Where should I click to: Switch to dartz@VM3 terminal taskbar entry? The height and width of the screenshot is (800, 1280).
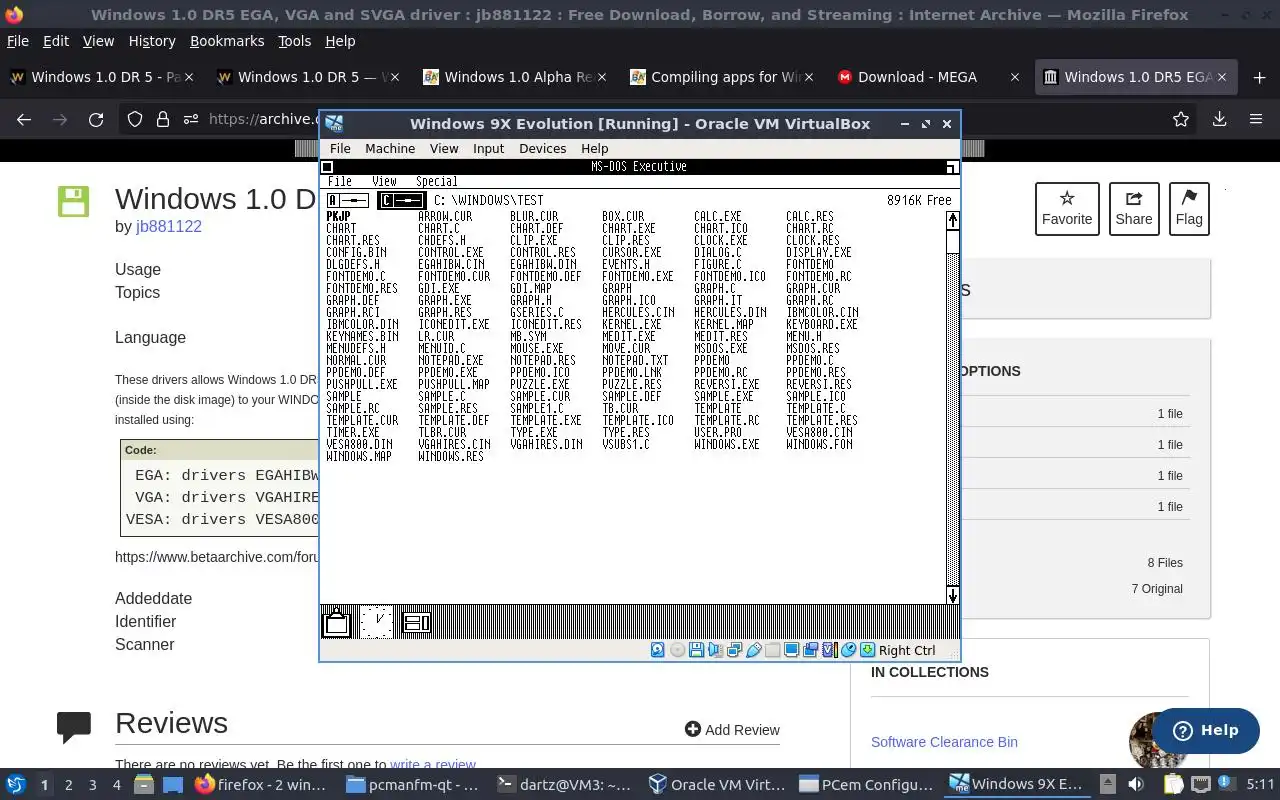tap(565, 784)
